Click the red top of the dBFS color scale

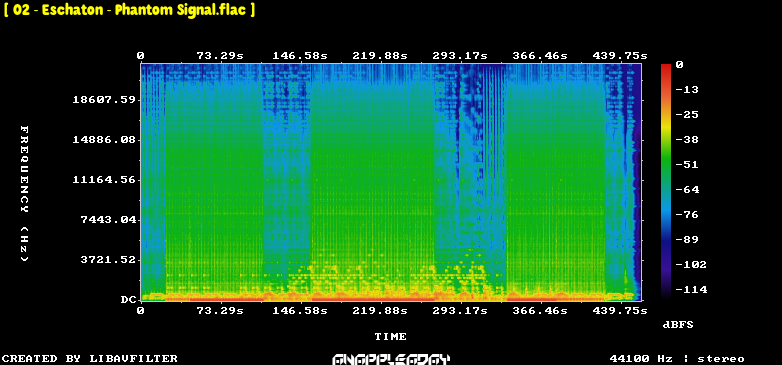[x=666, y=67]
